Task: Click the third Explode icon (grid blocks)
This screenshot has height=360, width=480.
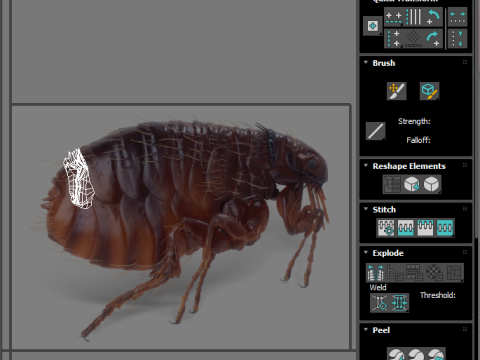Action: pos(415,273)
